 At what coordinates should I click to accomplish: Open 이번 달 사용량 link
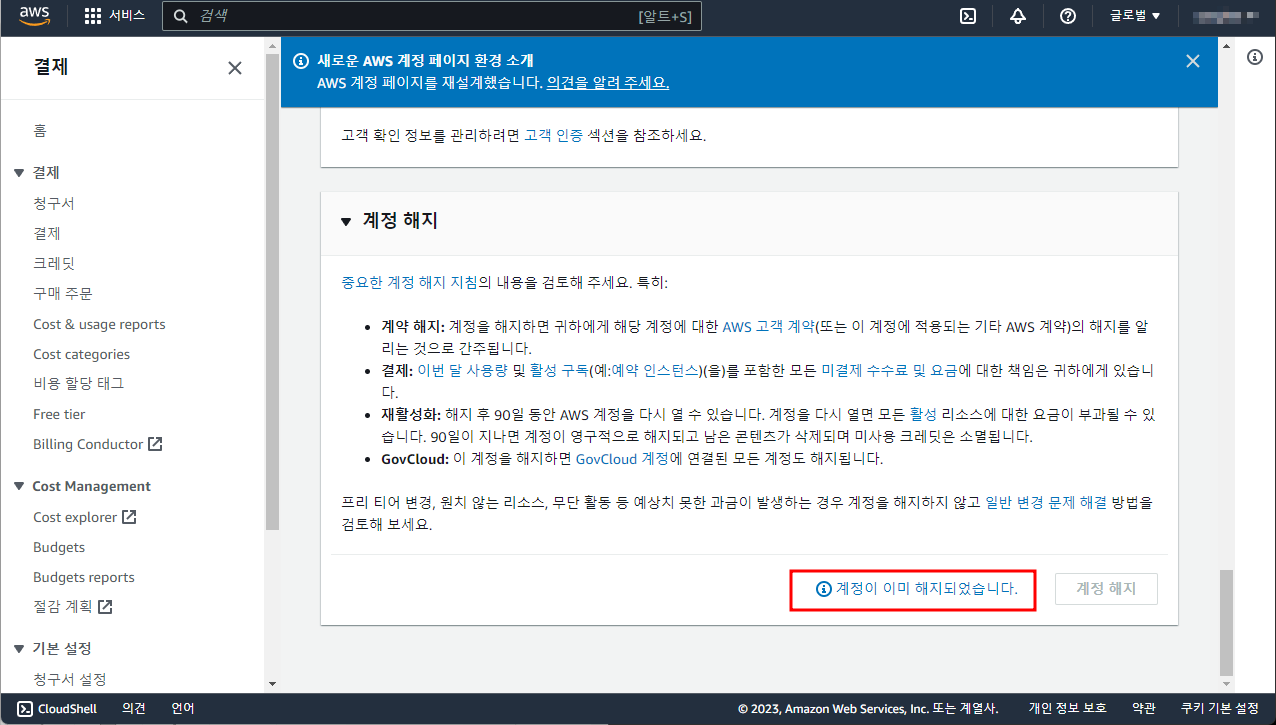pyautogui.click(x=461, y=370)
